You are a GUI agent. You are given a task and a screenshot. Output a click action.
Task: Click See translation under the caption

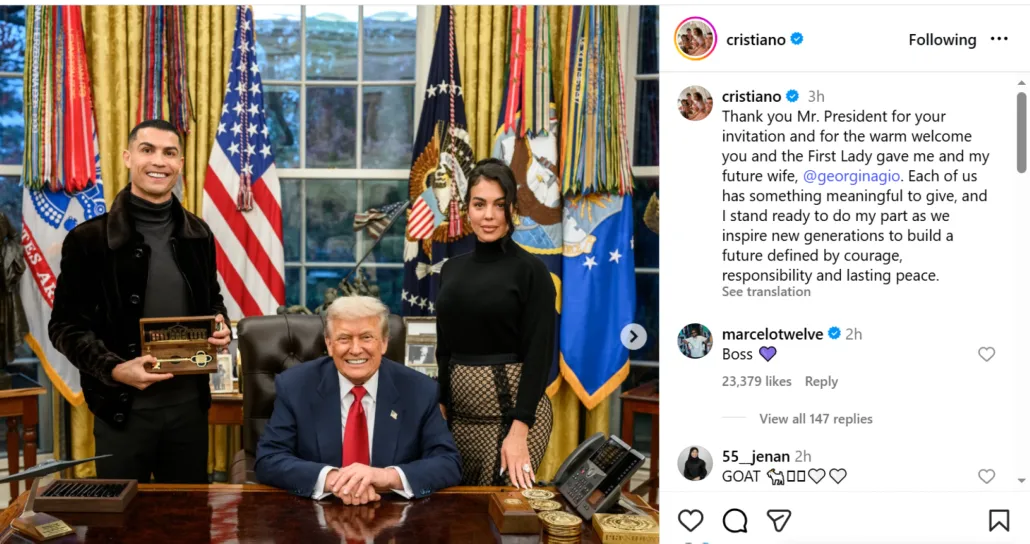click(x=766, y=292)
